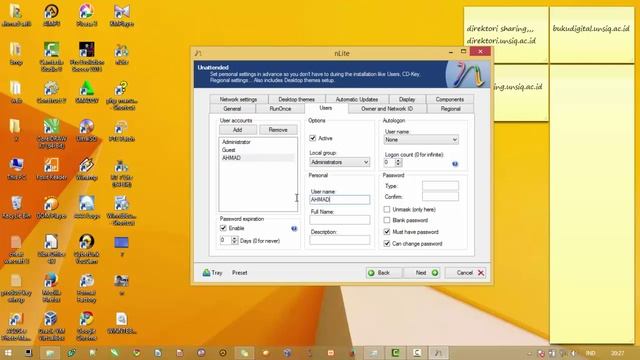This screenshot has height=360, width=640.
Task: Open the AIMP desktop shortcut
Action: coord(51,16)
